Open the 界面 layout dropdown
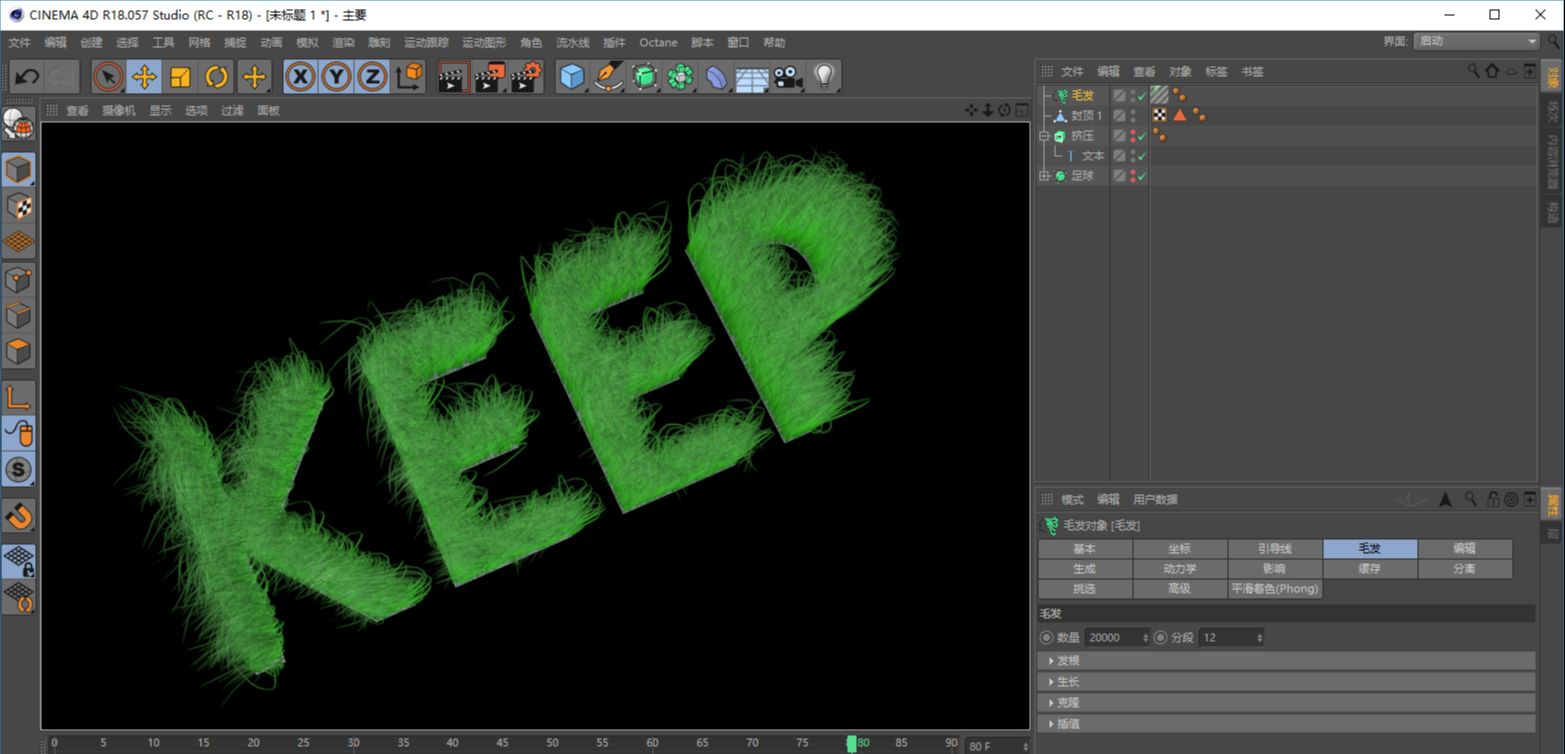This screenshot has width=1565, height=754. click(1477, 42)
